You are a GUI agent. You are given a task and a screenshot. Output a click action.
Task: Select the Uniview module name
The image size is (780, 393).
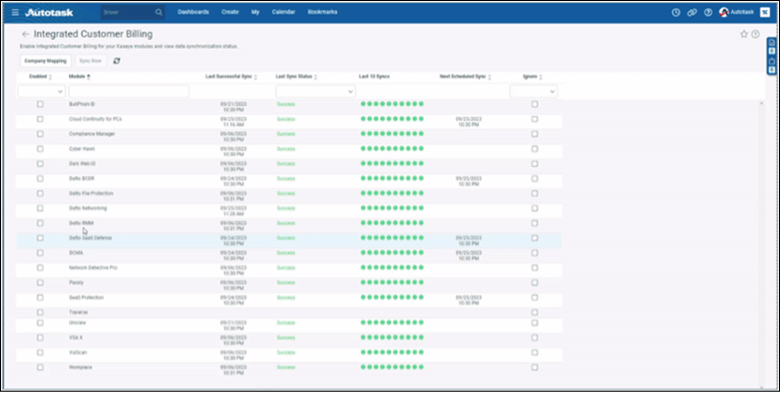[x=77, y=322]
